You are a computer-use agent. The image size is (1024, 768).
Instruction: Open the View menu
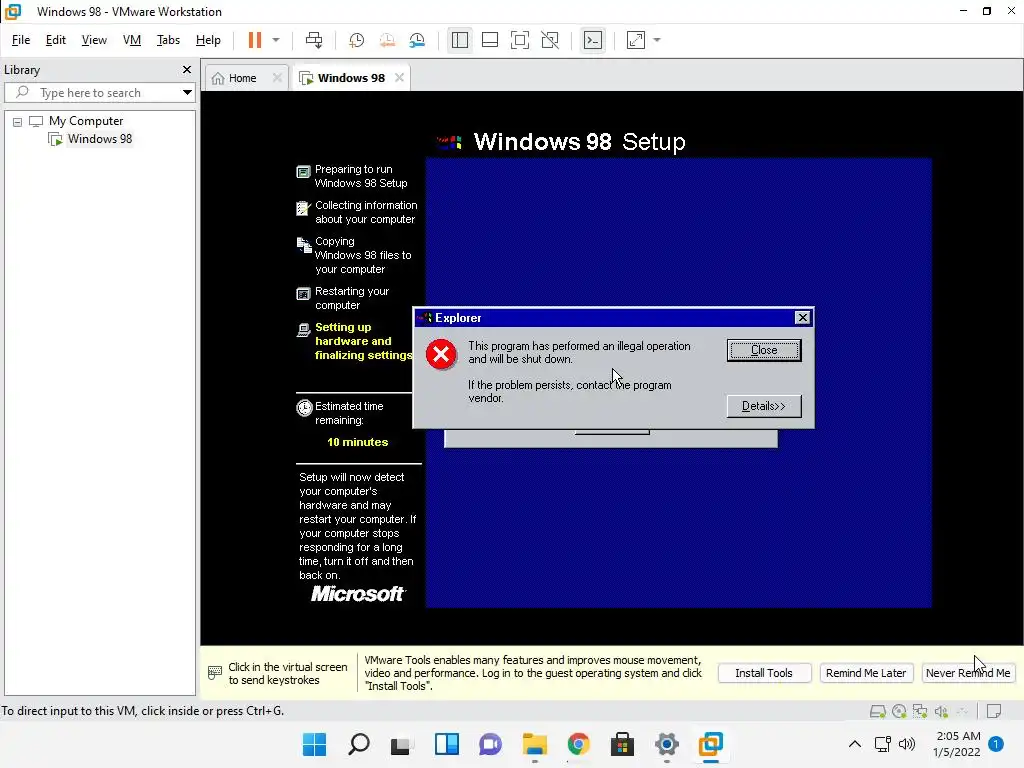94,40
